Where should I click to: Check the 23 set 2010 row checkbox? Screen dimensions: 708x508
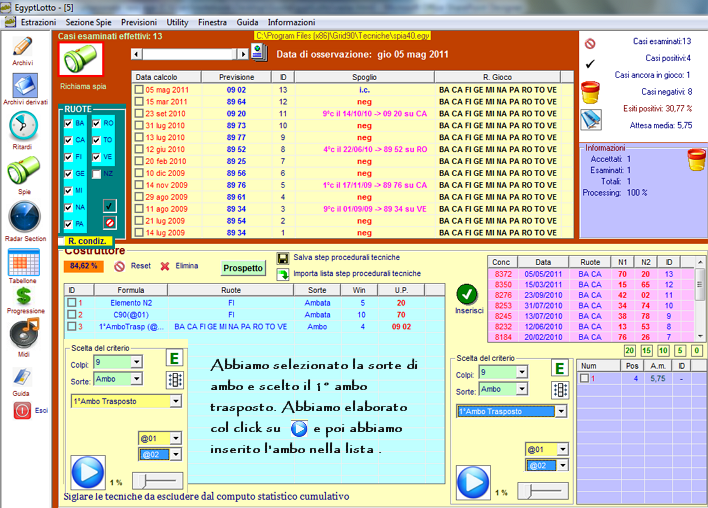coord(139,113)
